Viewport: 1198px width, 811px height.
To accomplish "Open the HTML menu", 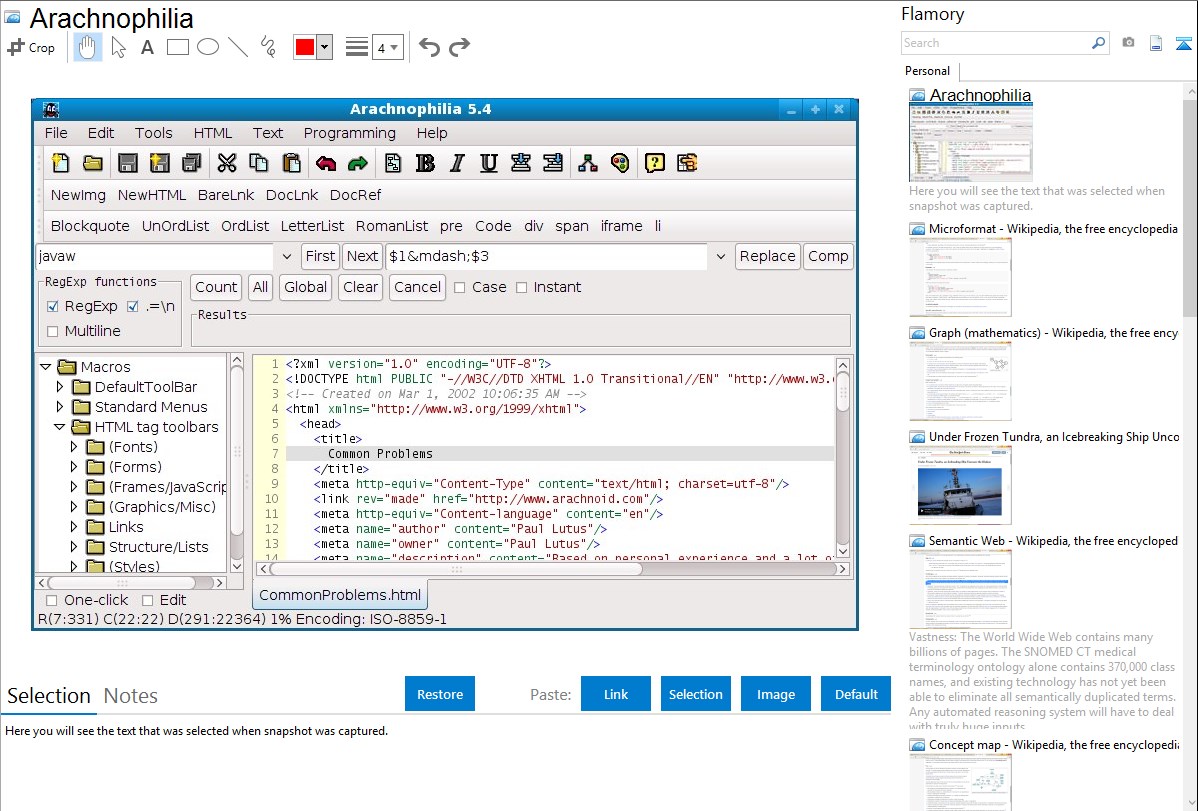I will click(212, 133).
